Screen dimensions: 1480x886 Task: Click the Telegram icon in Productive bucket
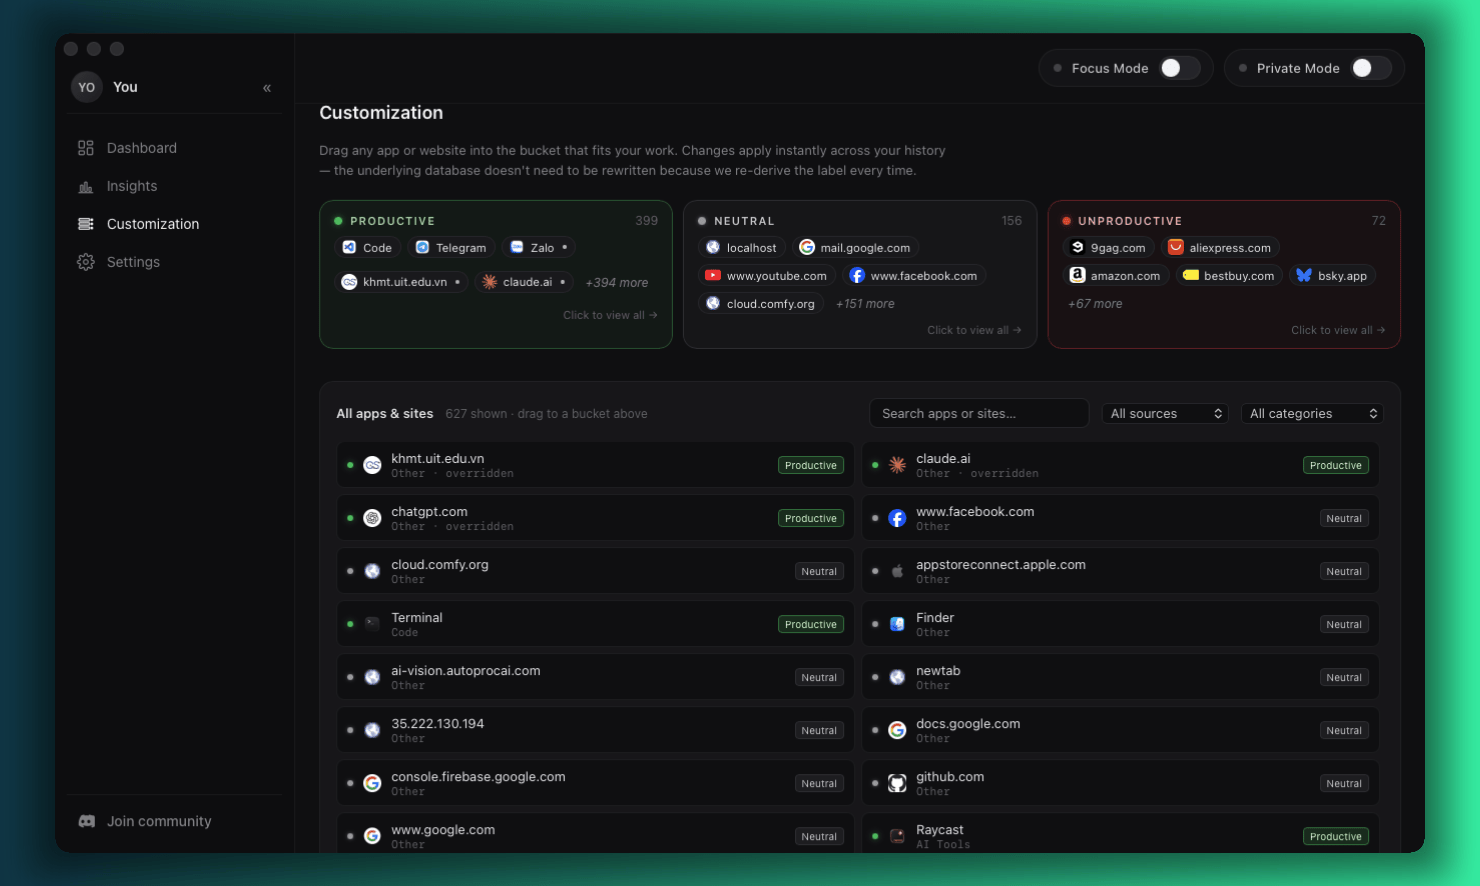coord(422,248)
